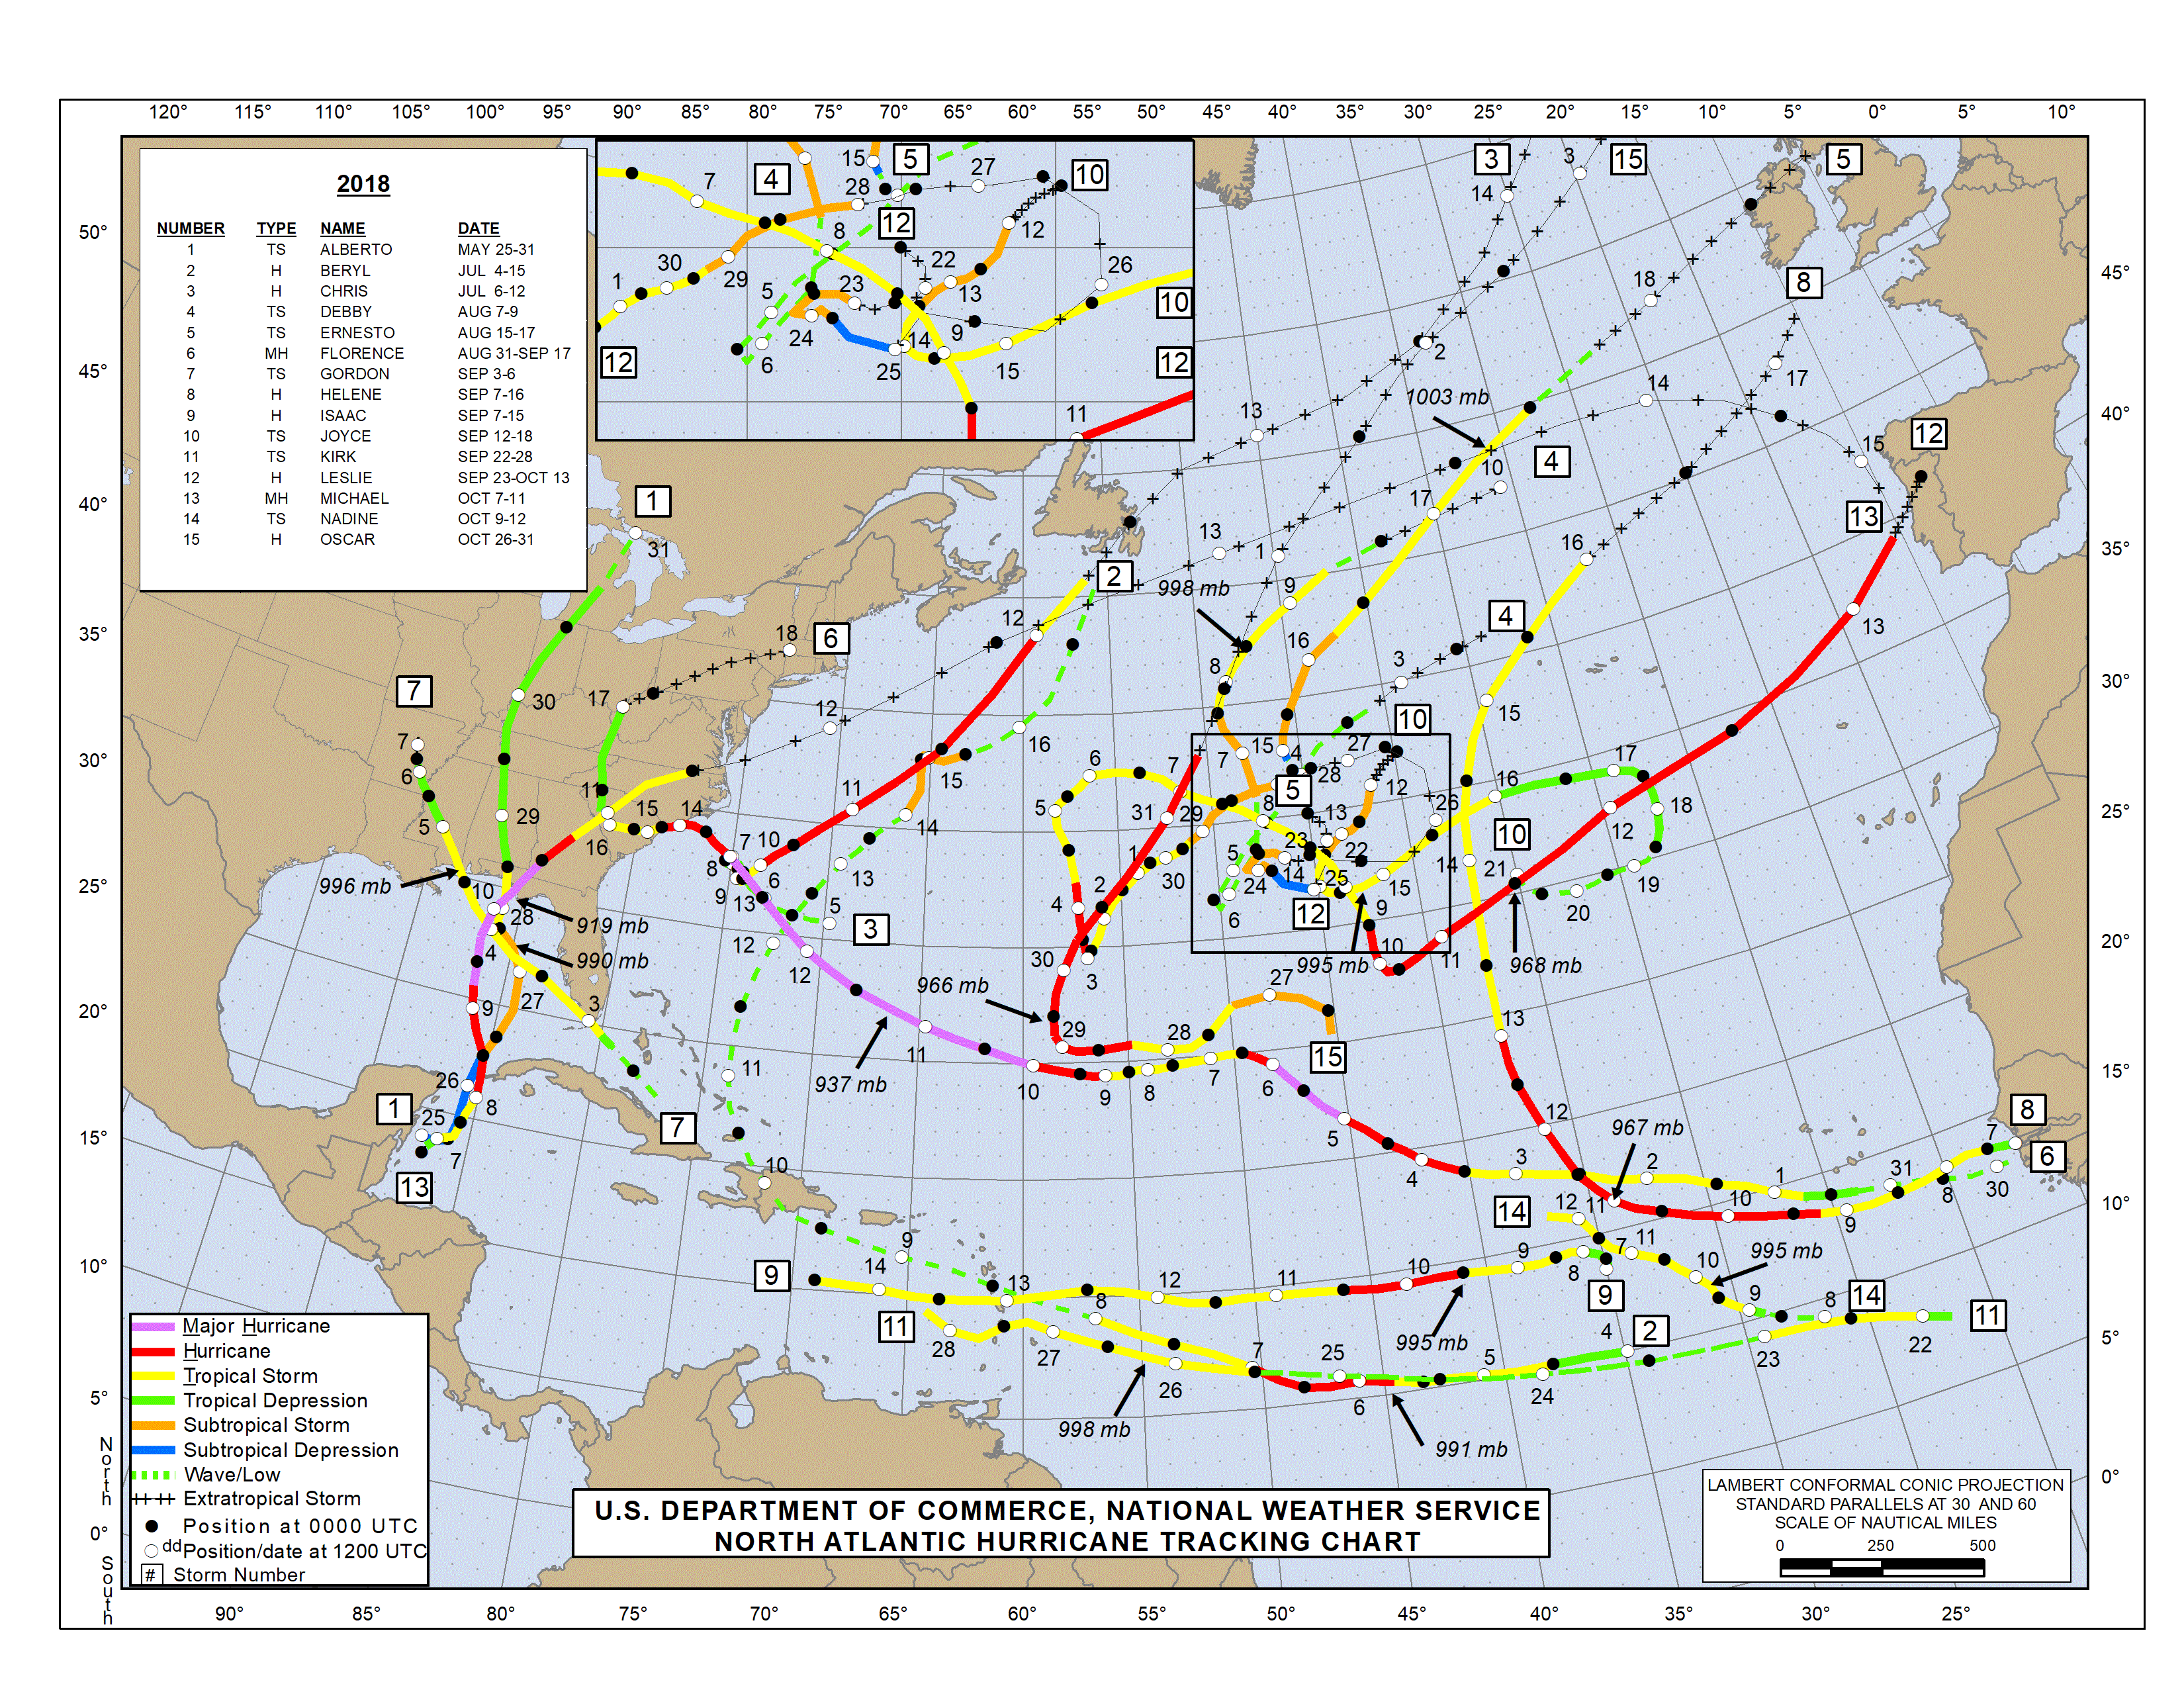
Task: Click the '966 mb' pressure label
Action: [x=952, y=985]
